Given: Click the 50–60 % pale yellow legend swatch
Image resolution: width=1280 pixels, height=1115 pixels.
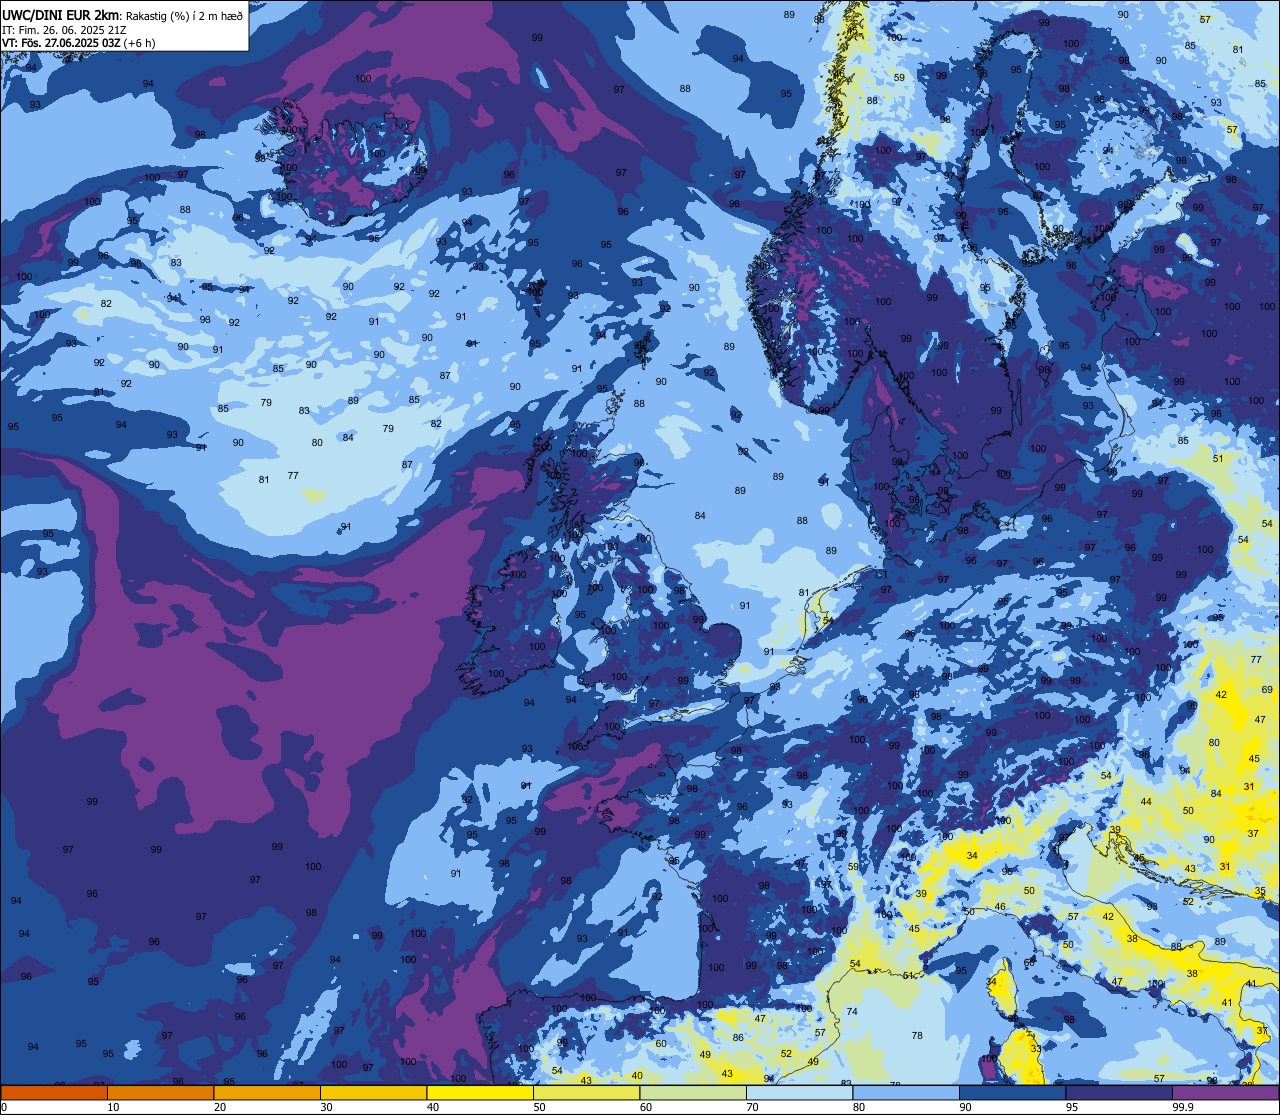Looking at the screenshot, I should 586,1093.
